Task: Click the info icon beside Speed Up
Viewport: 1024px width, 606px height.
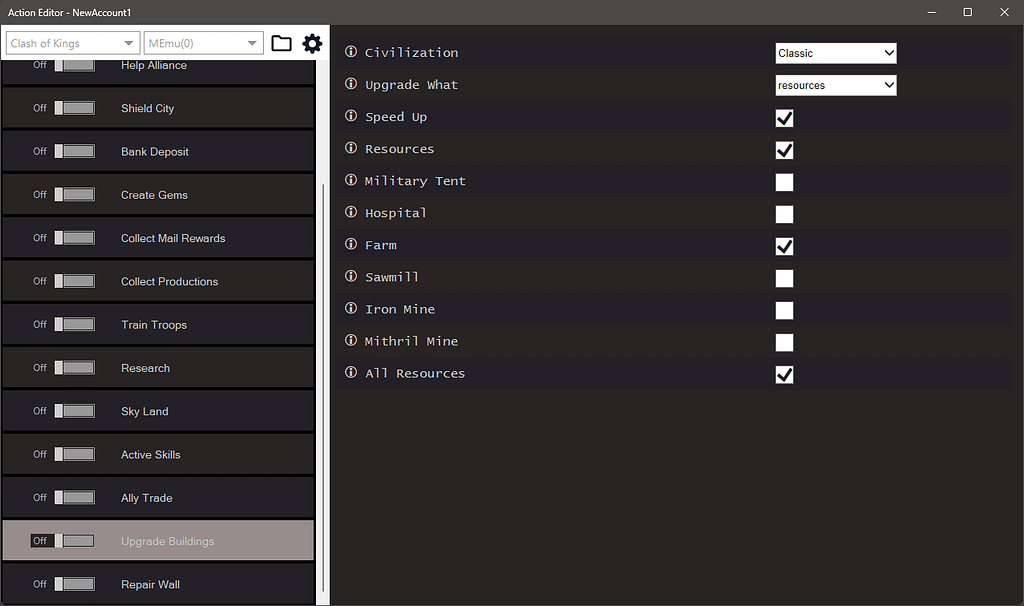Action: pyautogui.click(x=350, y=116)
